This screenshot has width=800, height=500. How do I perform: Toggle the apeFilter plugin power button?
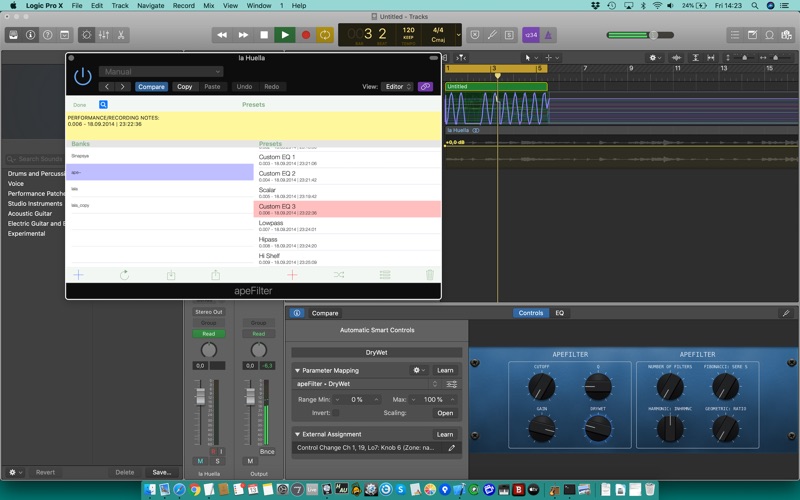pos(83,77)
